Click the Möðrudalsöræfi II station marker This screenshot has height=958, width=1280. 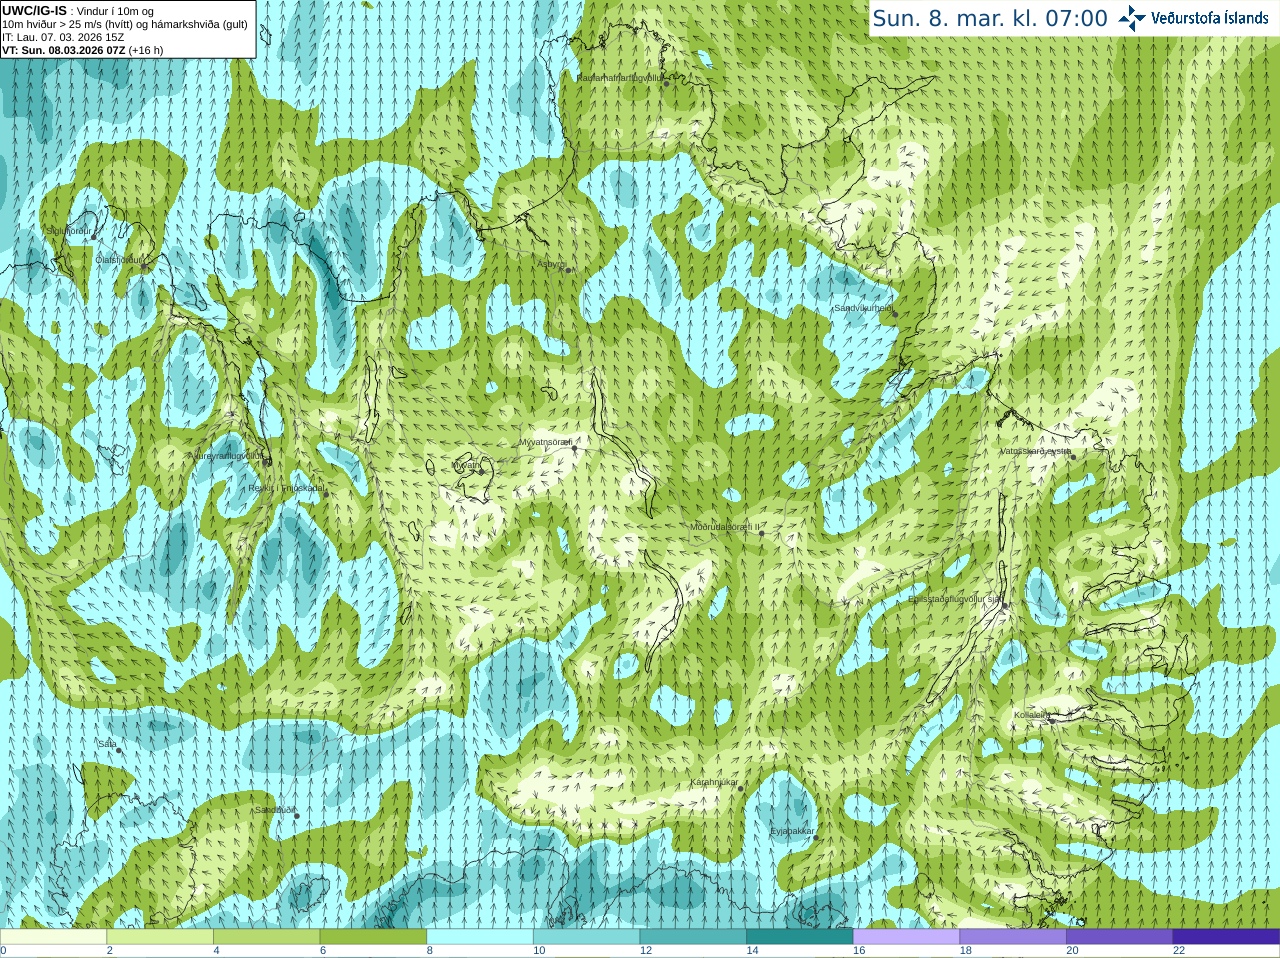tap(762, 533)
